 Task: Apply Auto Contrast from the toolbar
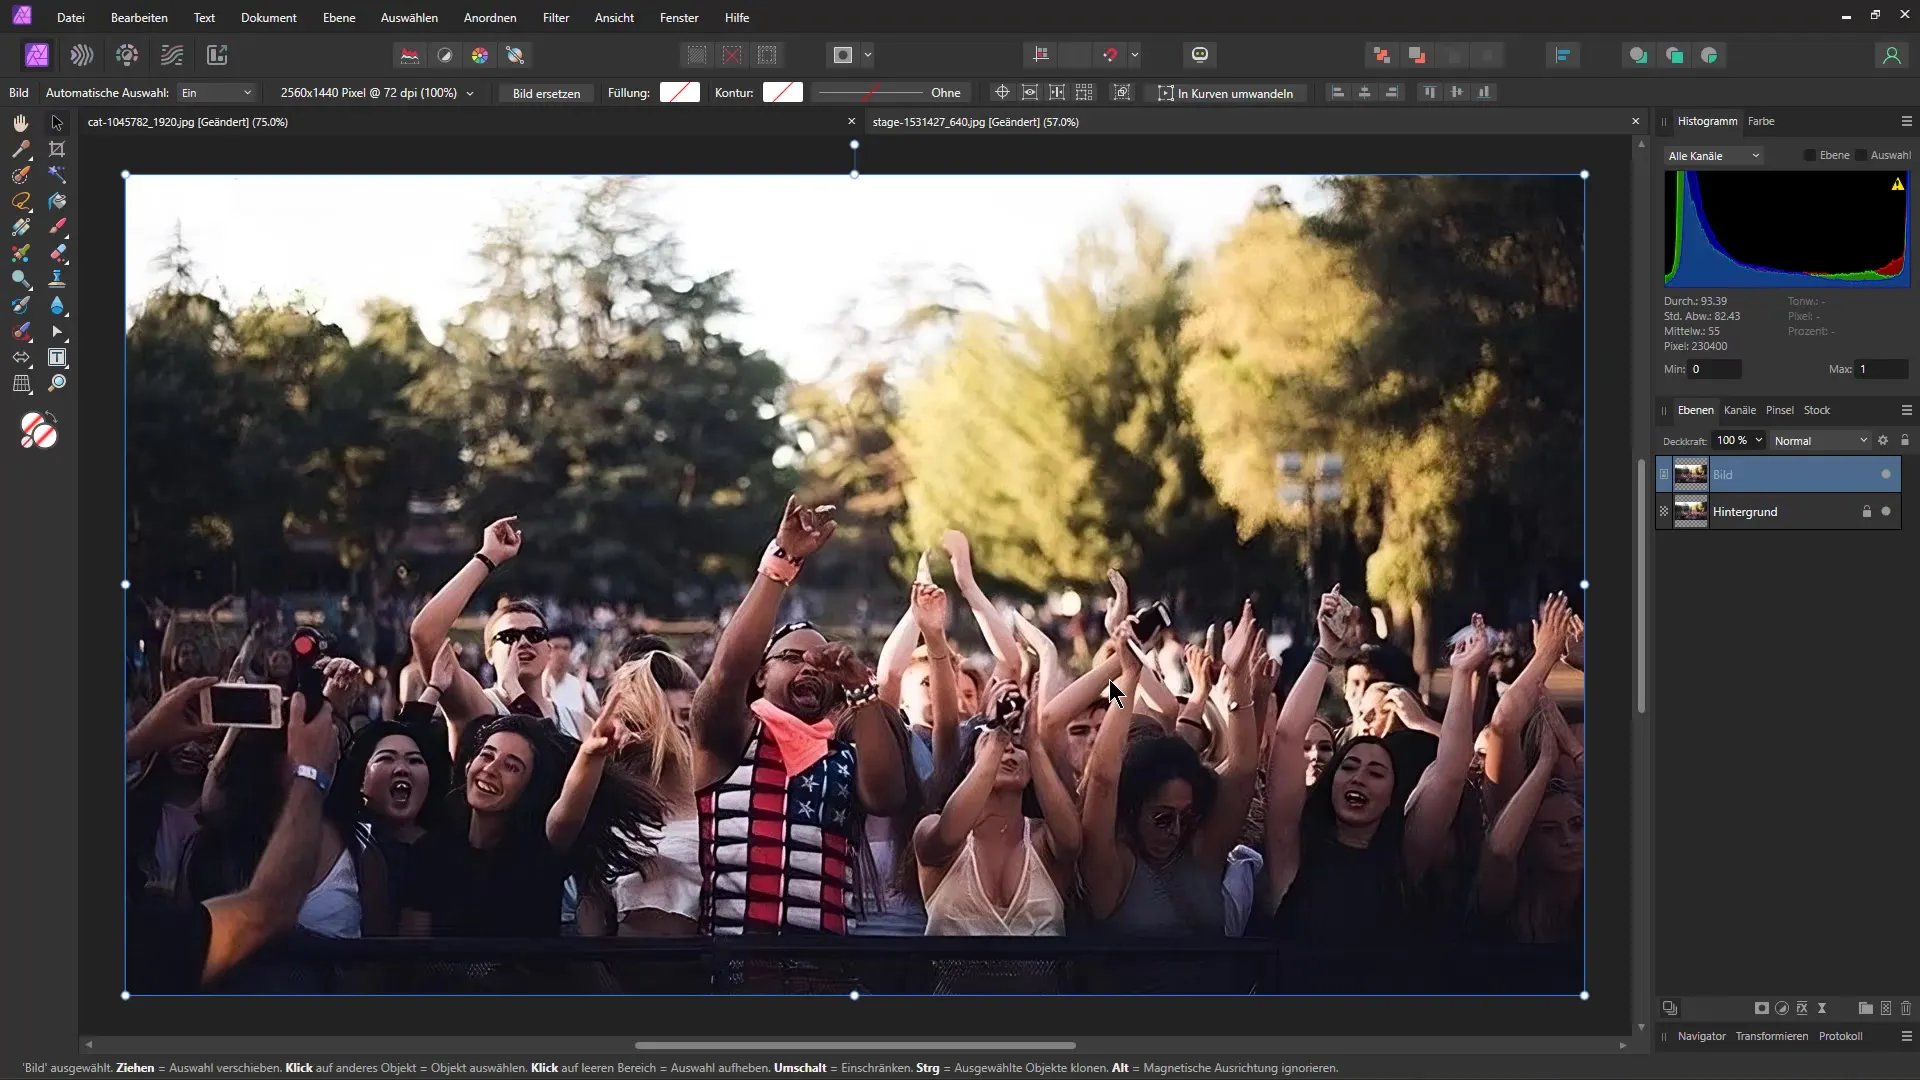pyautogui.click(x=445, y=55)
